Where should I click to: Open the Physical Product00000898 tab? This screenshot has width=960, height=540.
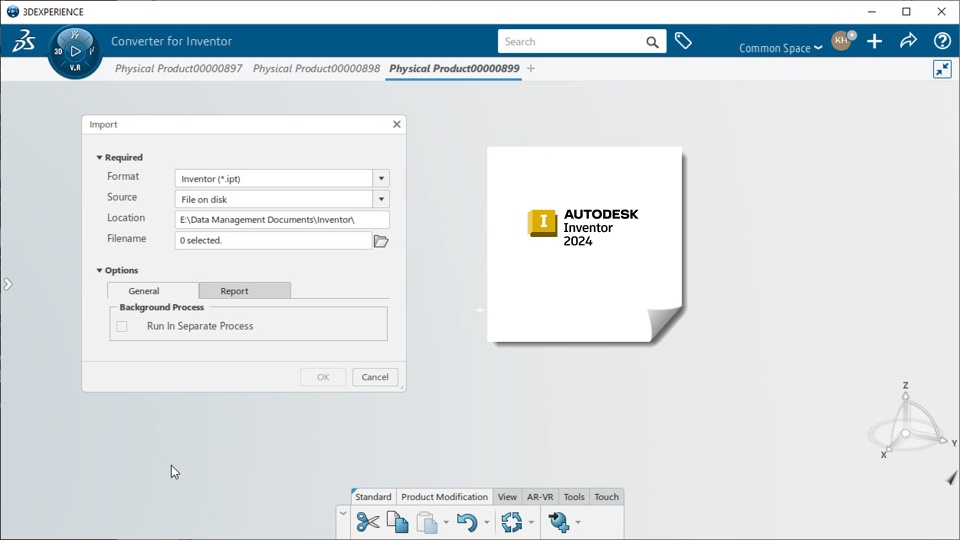tap(317, 69)
